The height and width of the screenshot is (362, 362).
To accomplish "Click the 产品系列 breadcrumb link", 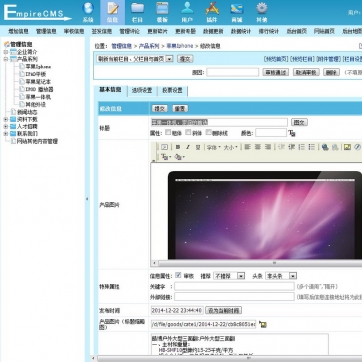I will 149,46.
